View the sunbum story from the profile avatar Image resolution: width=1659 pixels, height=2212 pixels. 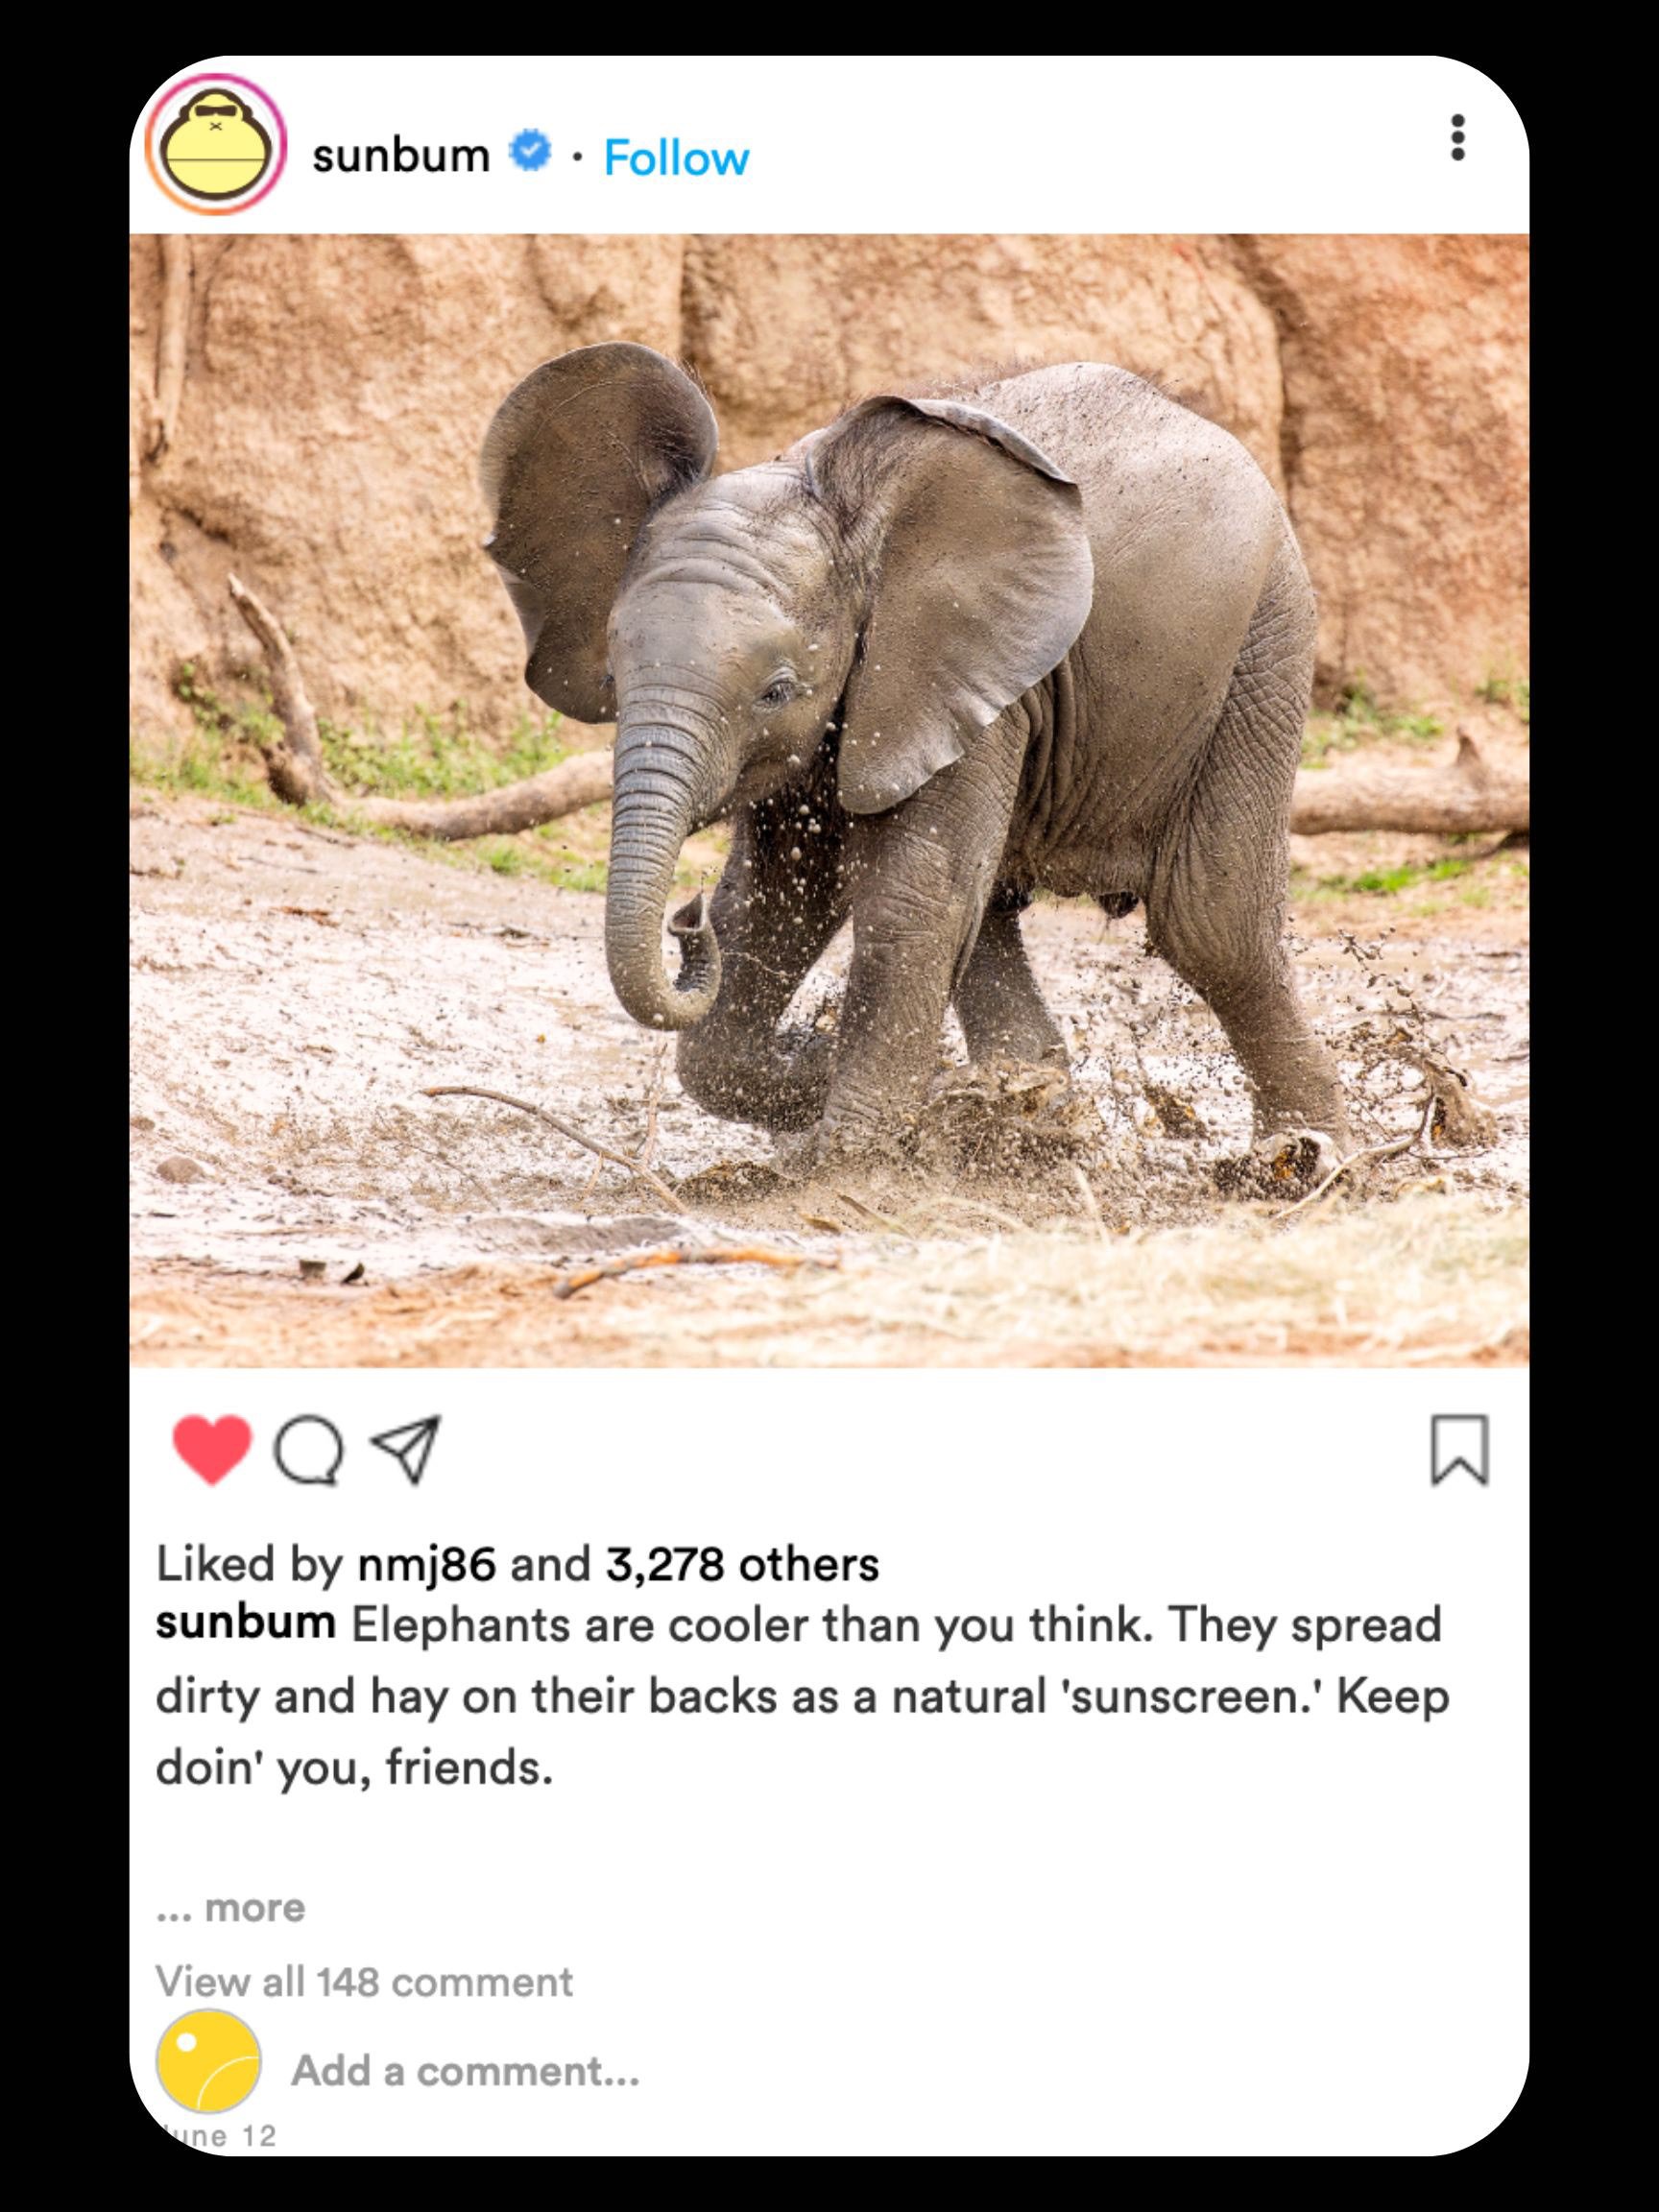tap(216, 145)
